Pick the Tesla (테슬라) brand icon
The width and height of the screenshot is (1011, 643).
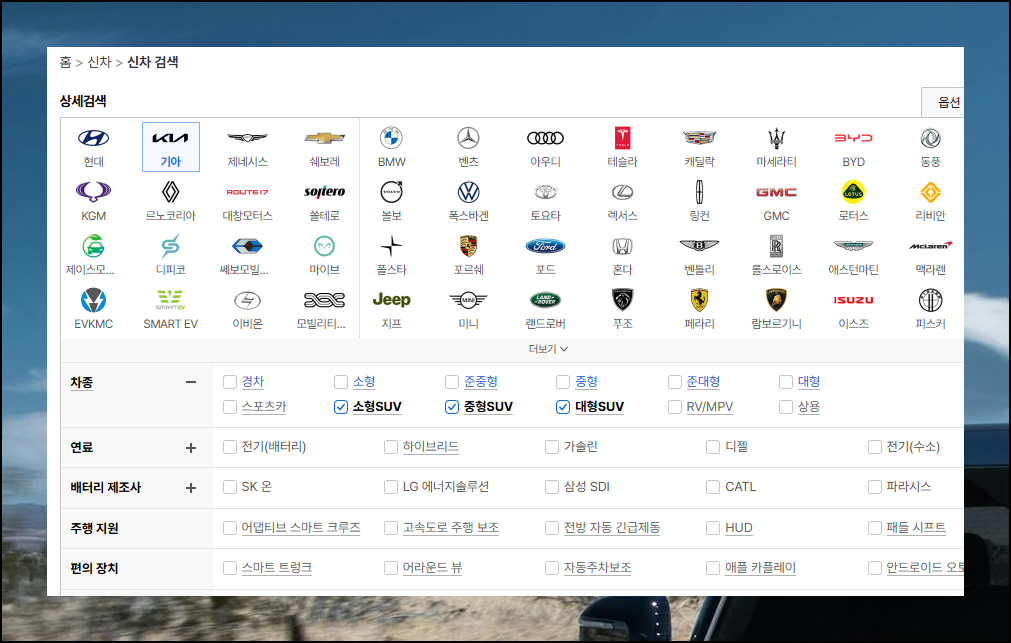622,138
